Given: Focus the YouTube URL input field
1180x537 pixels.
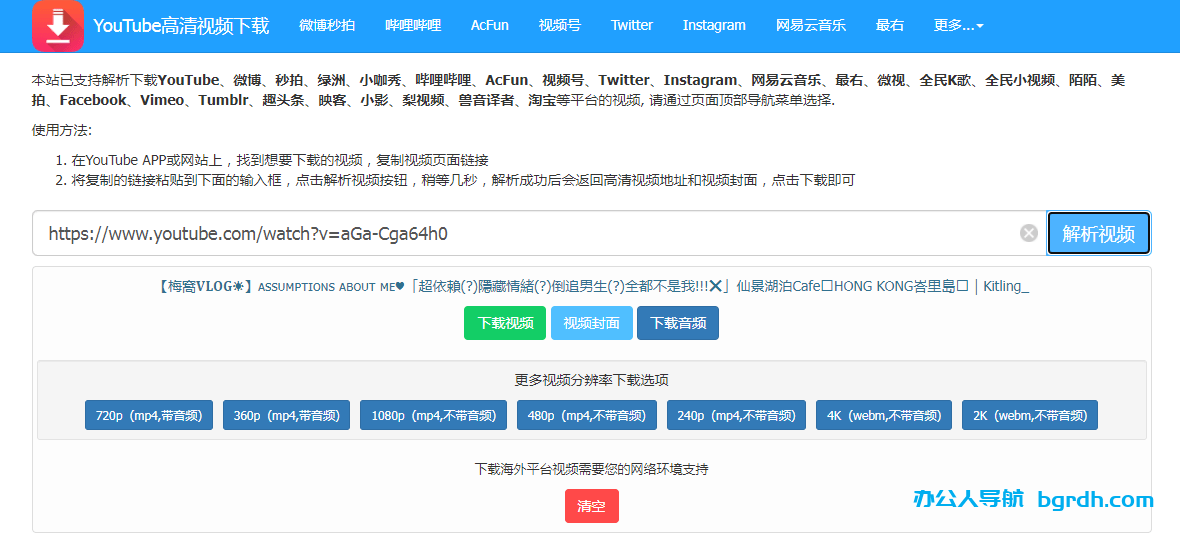Looking at the screenshot, I should pyautogui.click(x=539, y=233).
